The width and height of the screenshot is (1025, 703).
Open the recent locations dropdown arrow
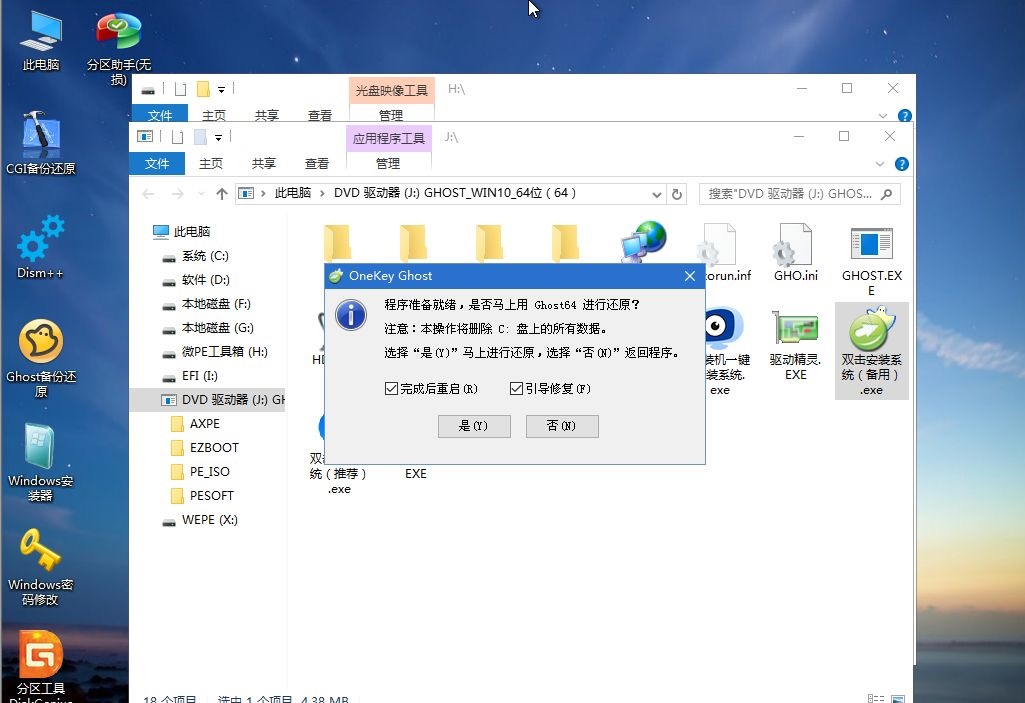pos(201,194)
